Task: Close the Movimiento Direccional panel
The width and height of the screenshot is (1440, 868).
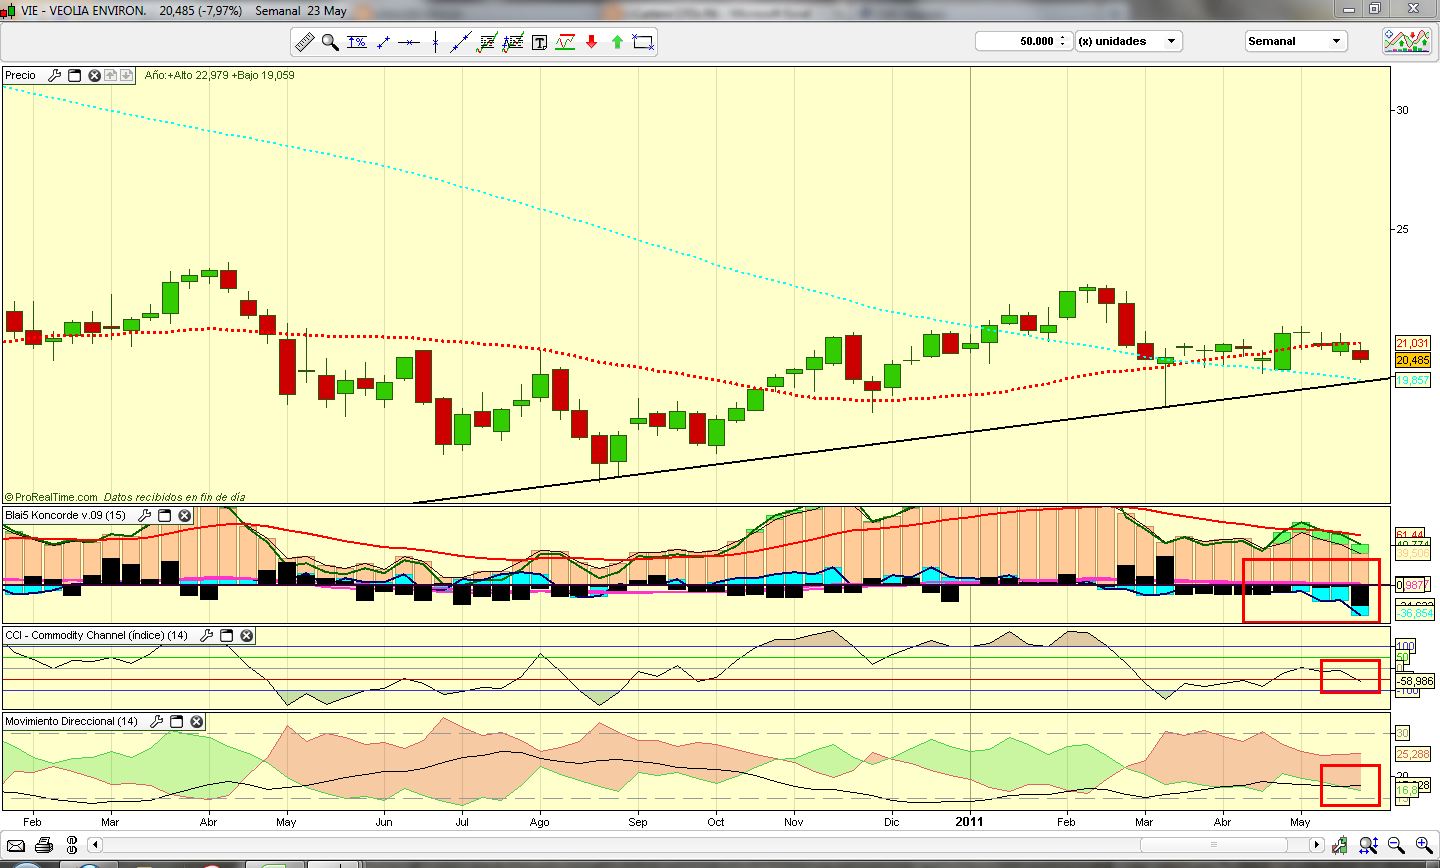Action: pos(197,721)
